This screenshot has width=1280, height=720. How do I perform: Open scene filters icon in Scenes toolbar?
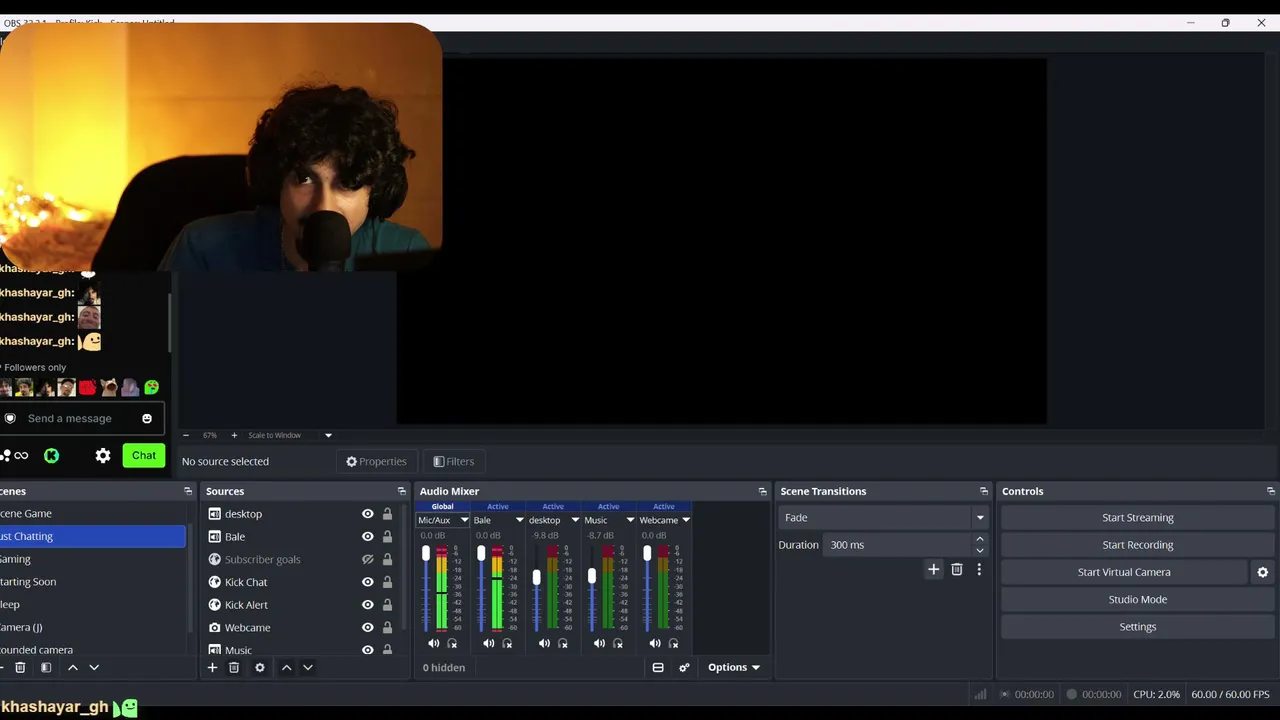pyautogui.click(x=46, y=667)
